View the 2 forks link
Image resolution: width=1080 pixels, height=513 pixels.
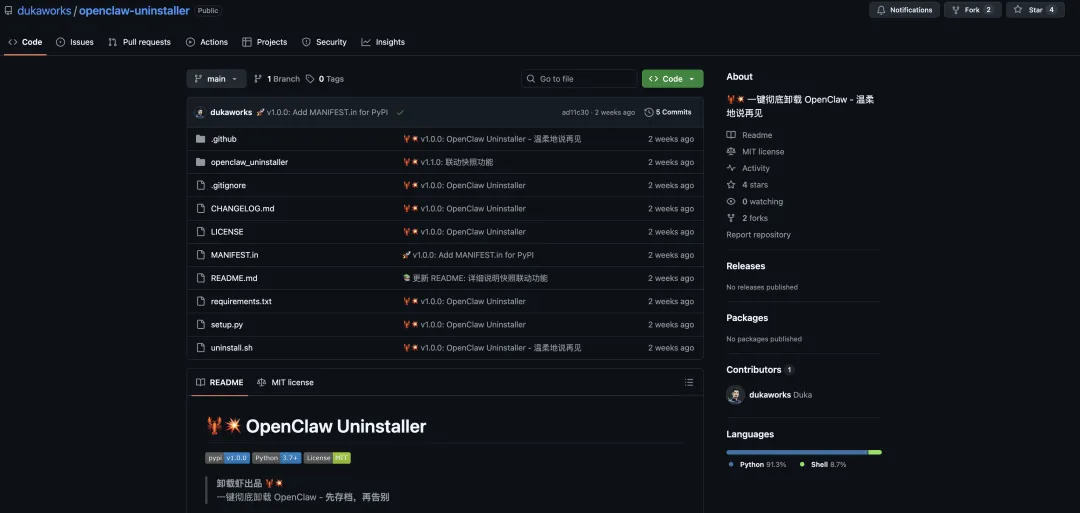point(747,218)
